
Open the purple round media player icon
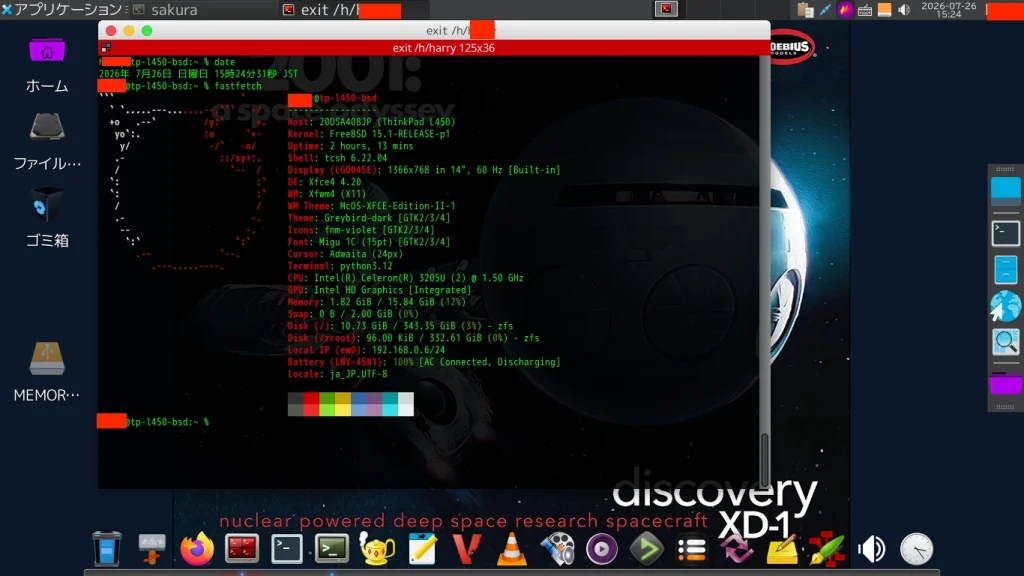601,549
